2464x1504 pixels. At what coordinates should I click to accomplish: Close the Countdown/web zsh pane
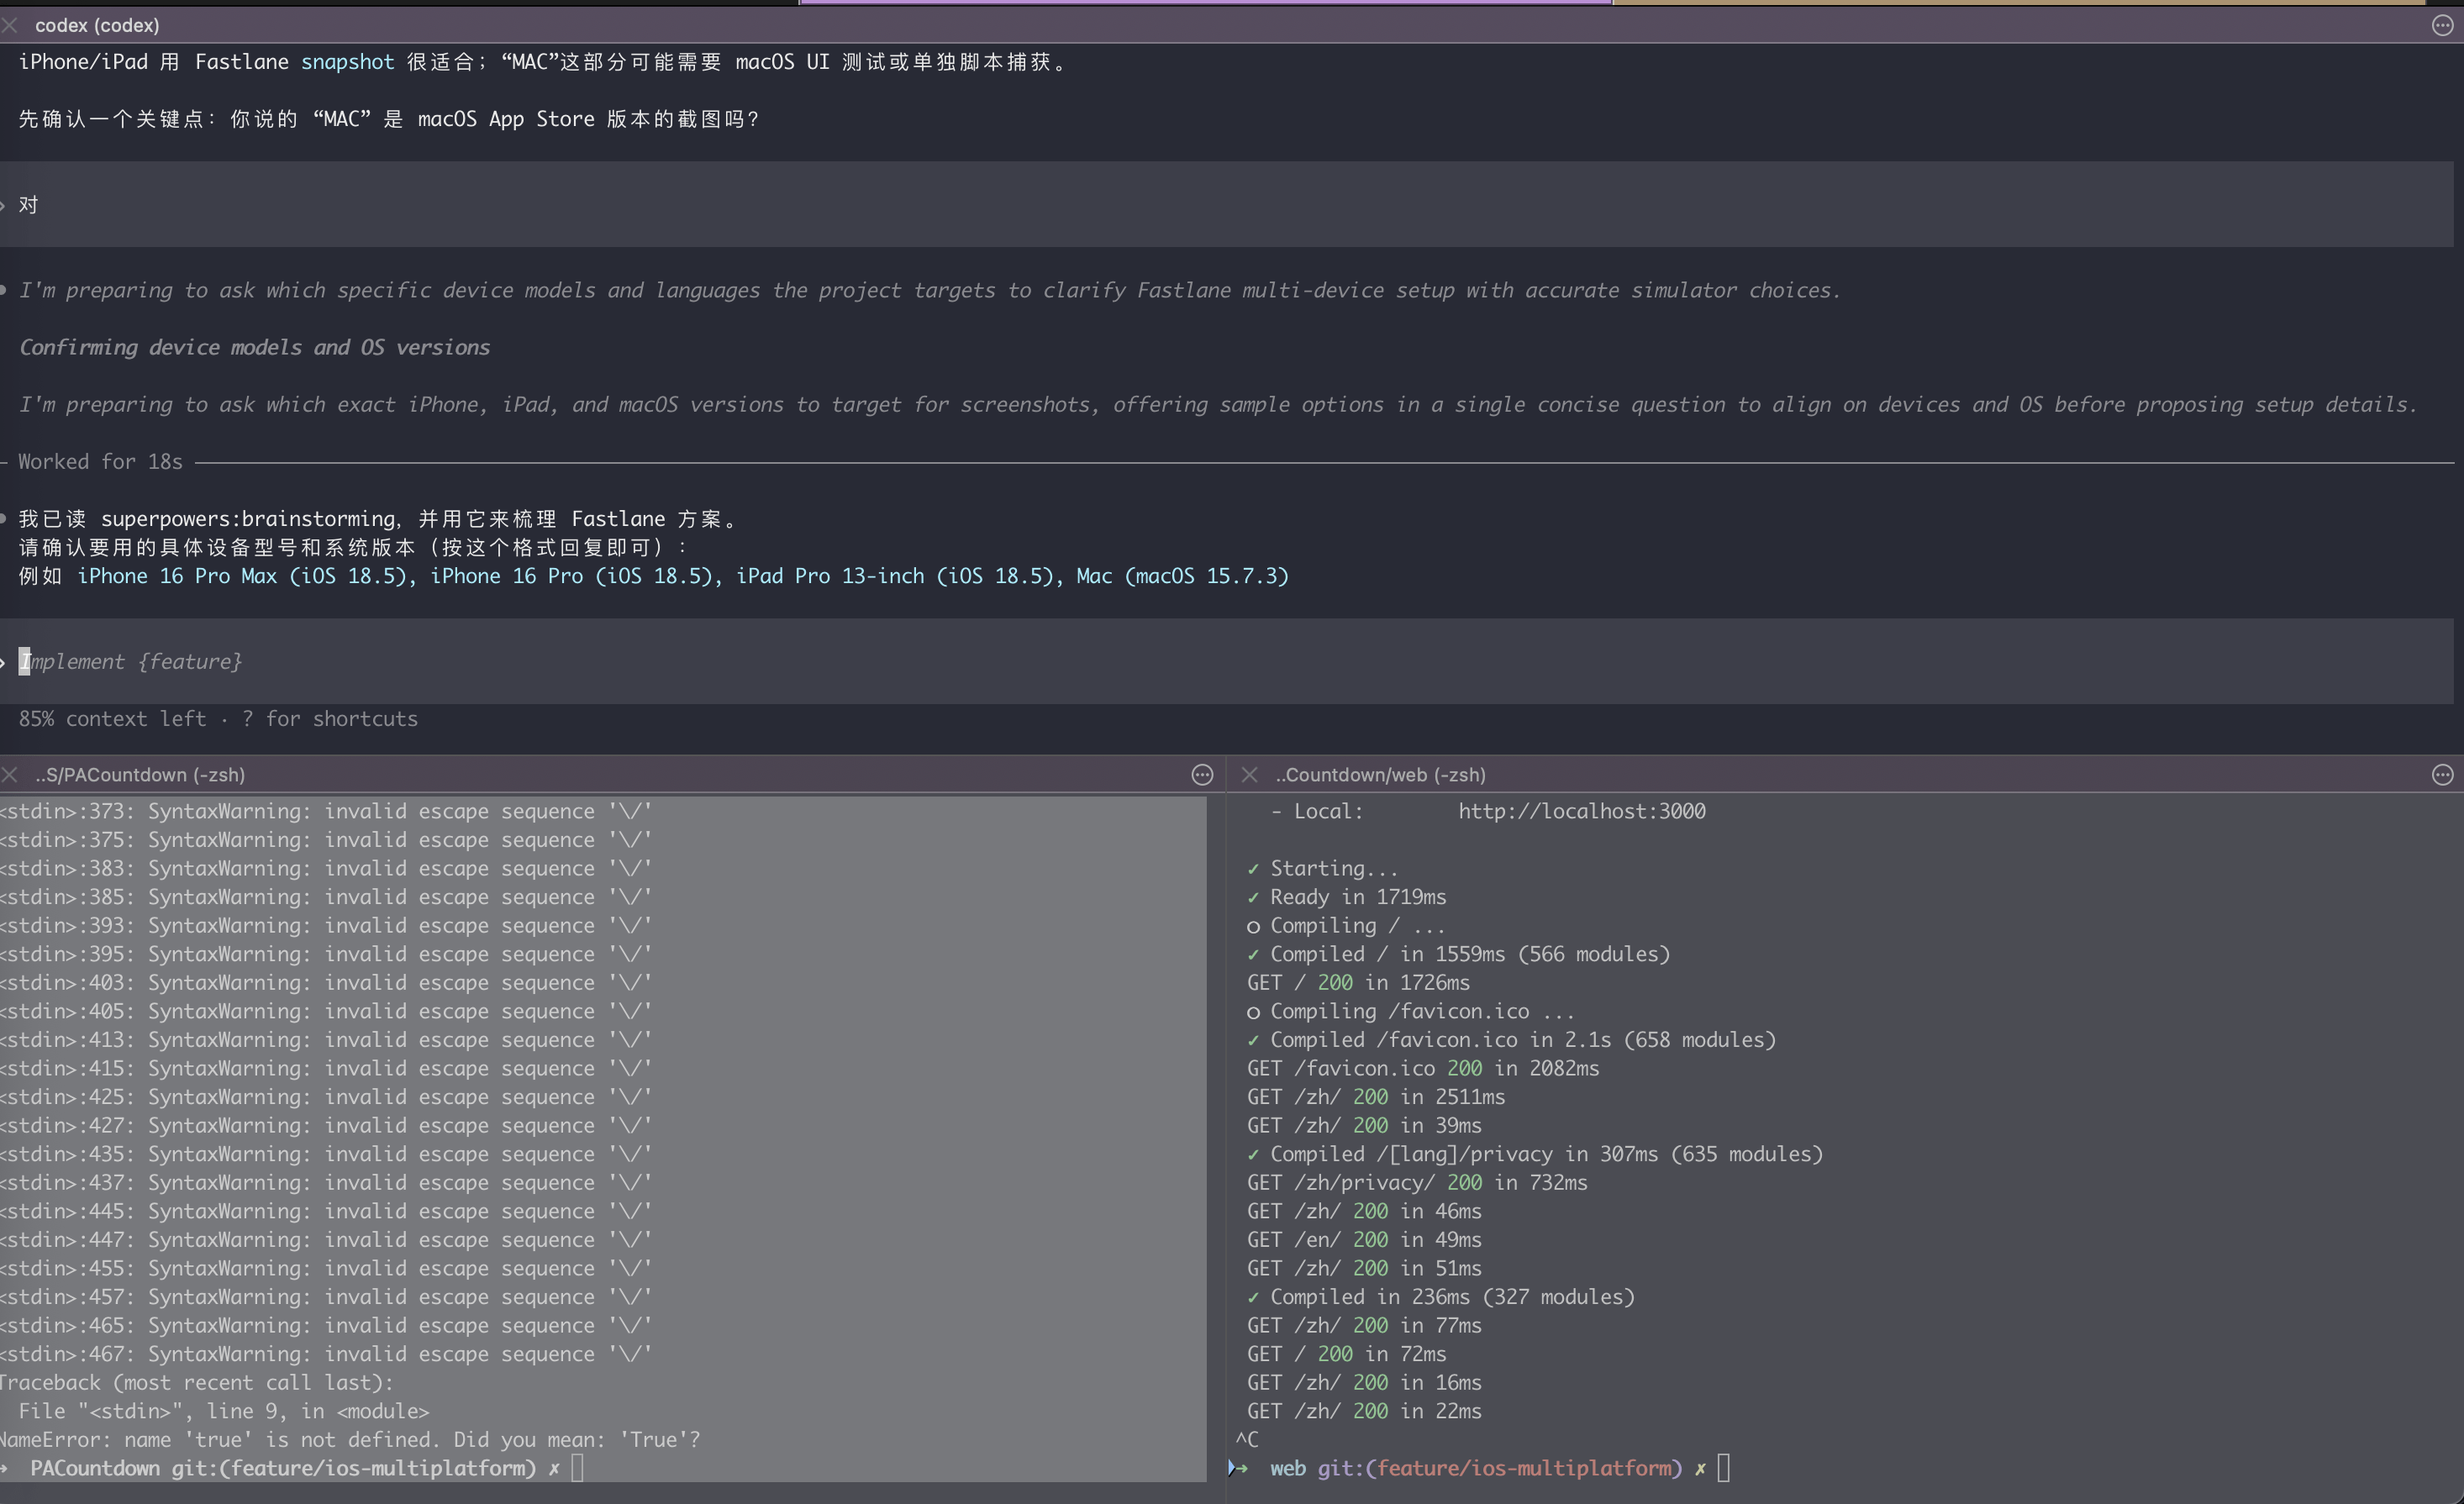click(x=1249, y=775)
